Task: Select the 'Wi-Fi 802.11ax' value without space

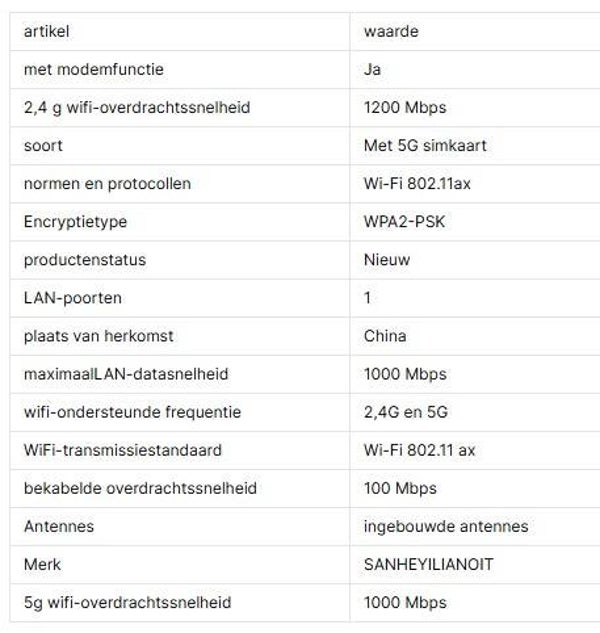Action: [417, 183]
